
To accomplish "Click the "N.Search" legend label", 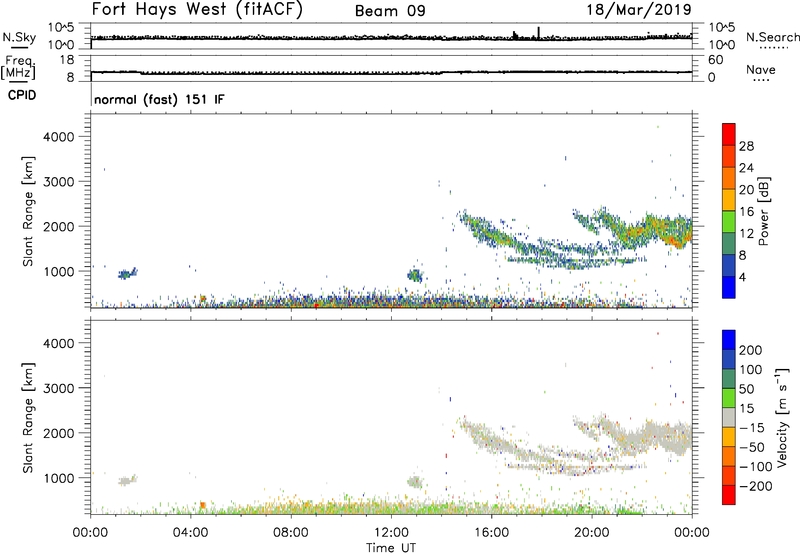I will (x=772, y=37).
